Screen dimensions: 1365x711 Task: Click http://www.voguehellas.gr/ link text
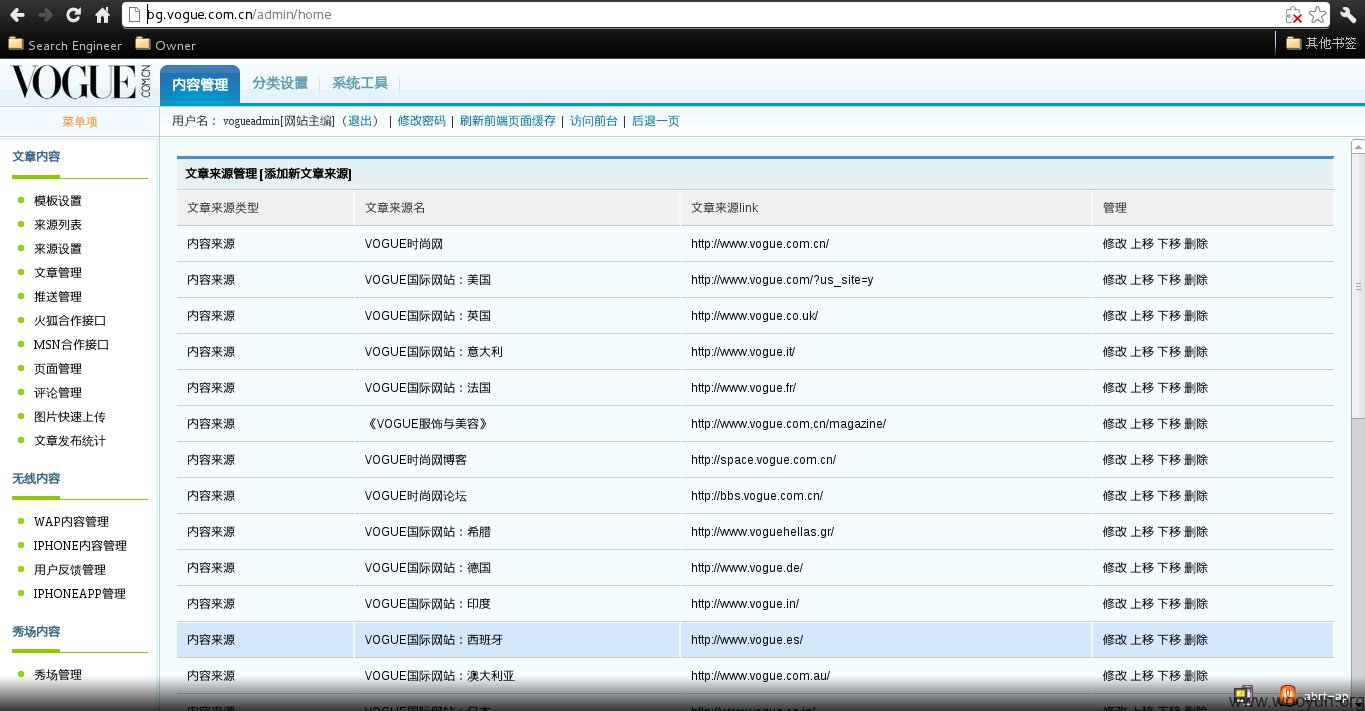(762, 532)
